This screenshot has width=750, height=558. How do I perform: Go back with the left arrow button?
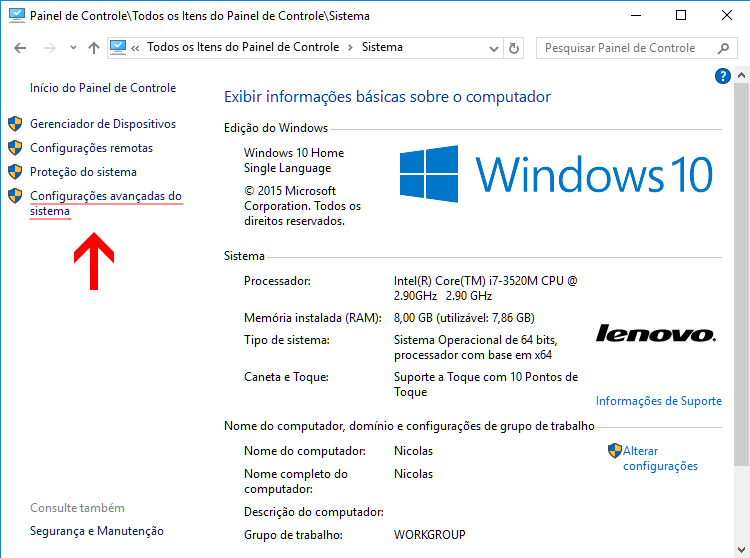coord(20,48)
